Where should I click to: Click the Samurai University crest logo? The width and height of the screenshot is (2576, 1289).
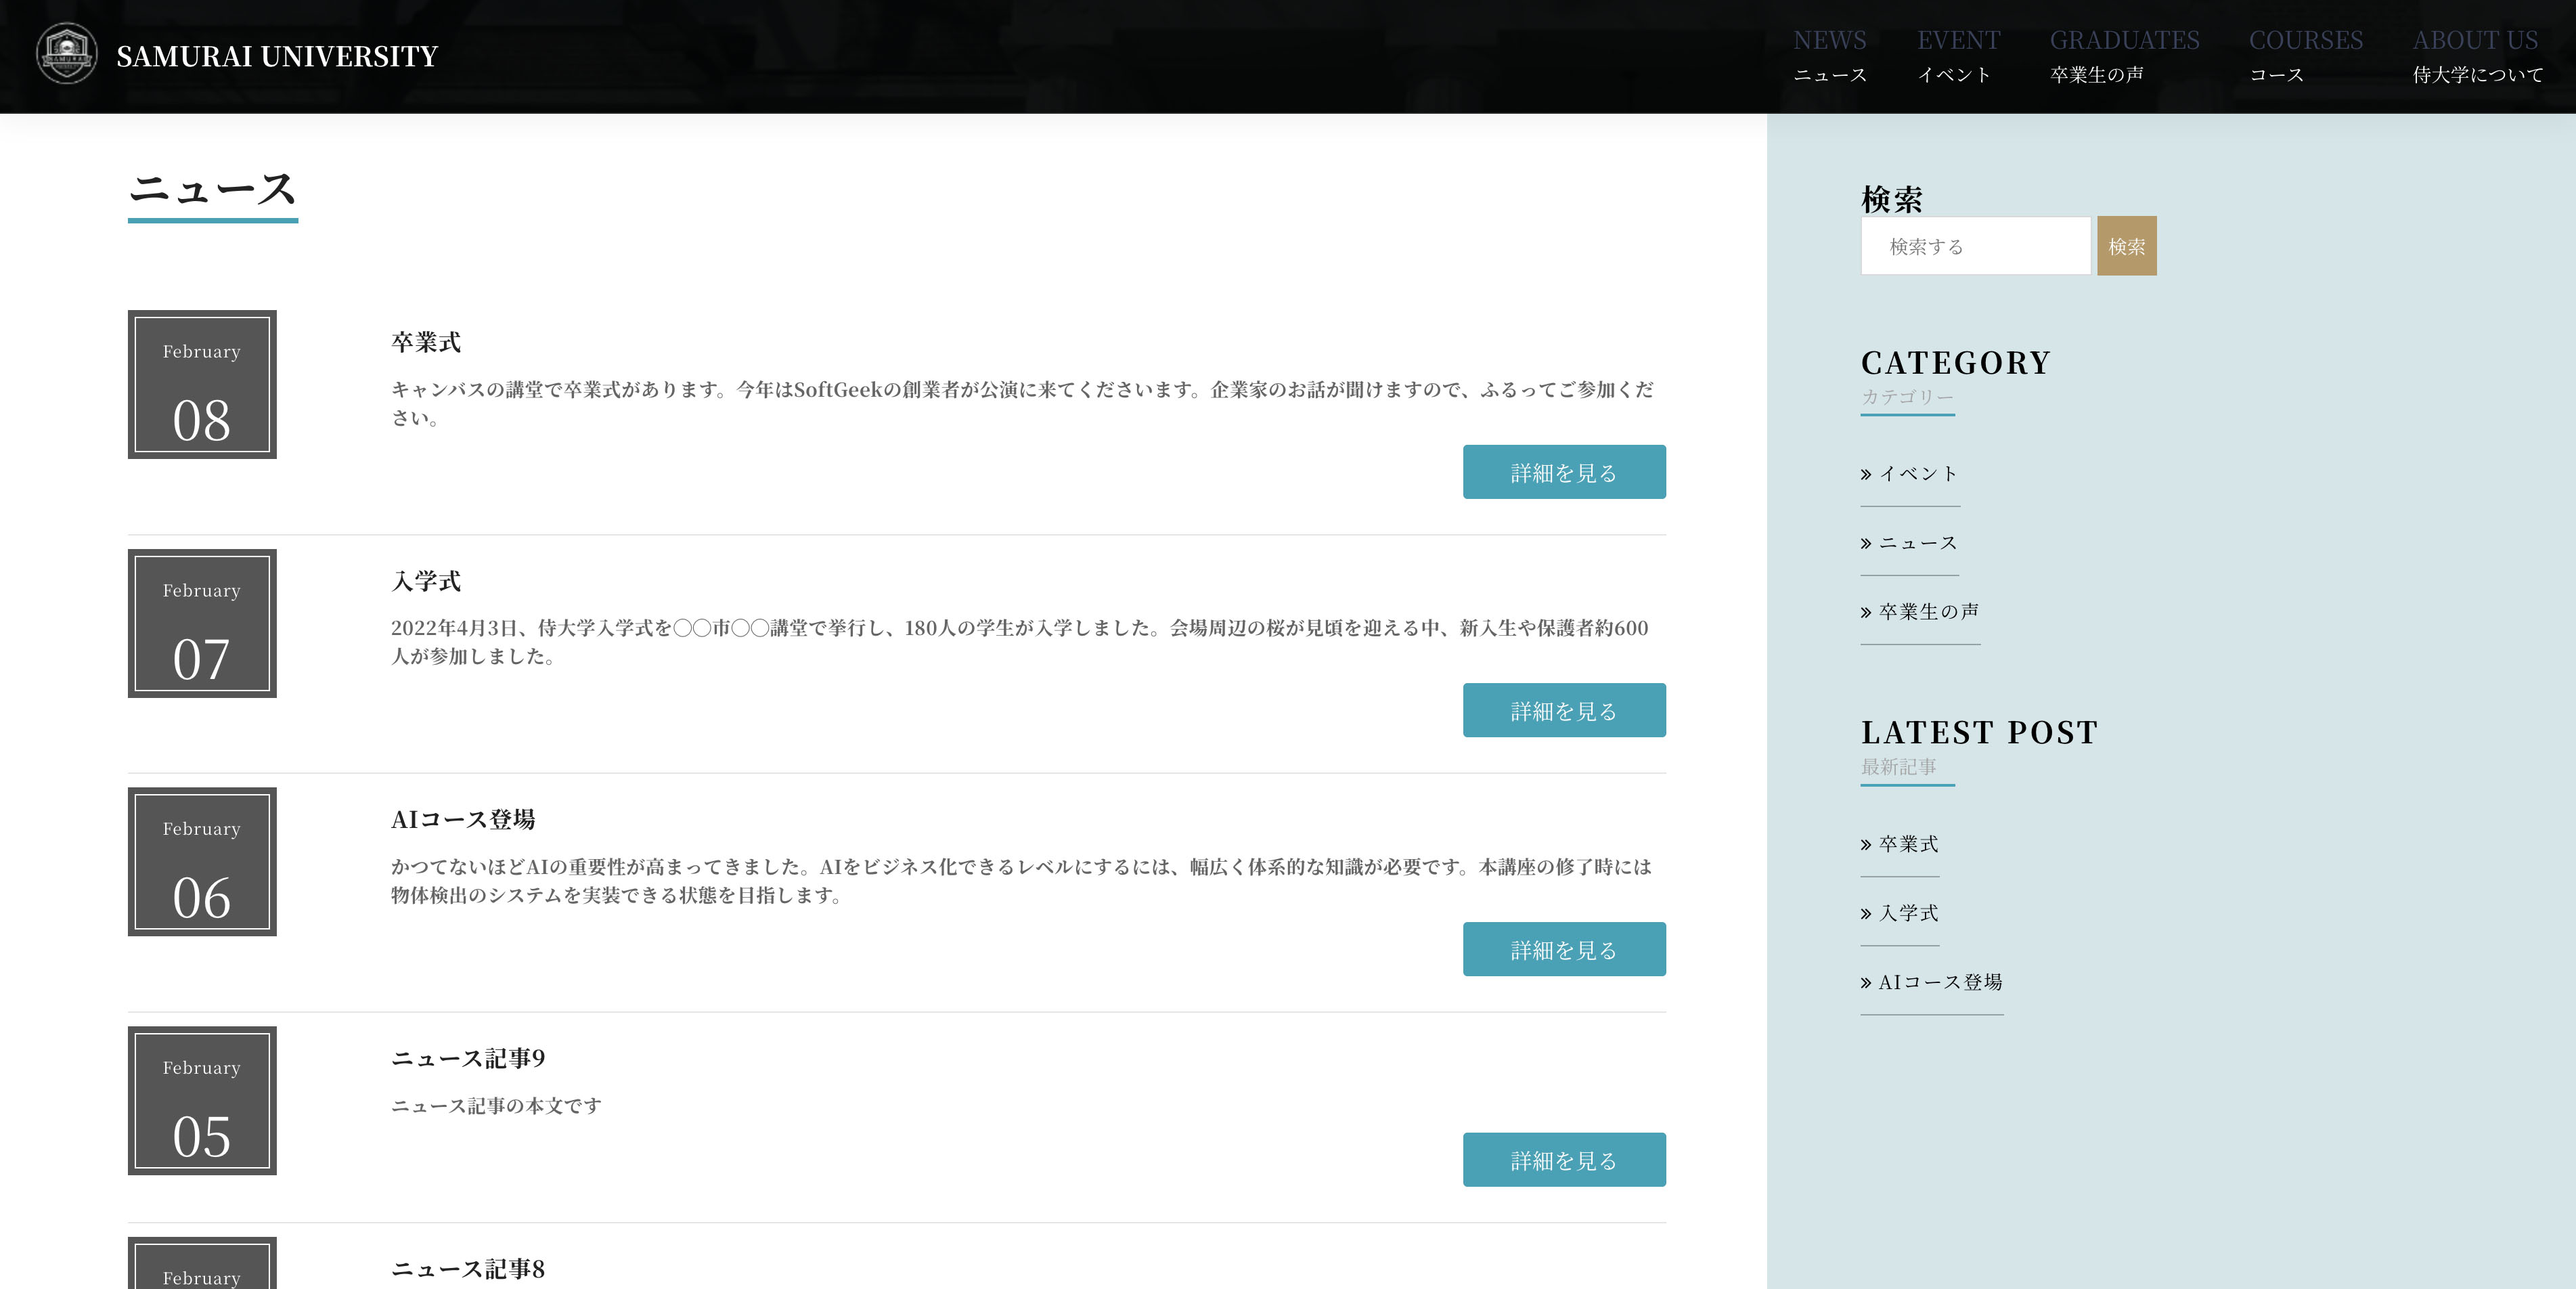tap(66, 54)
